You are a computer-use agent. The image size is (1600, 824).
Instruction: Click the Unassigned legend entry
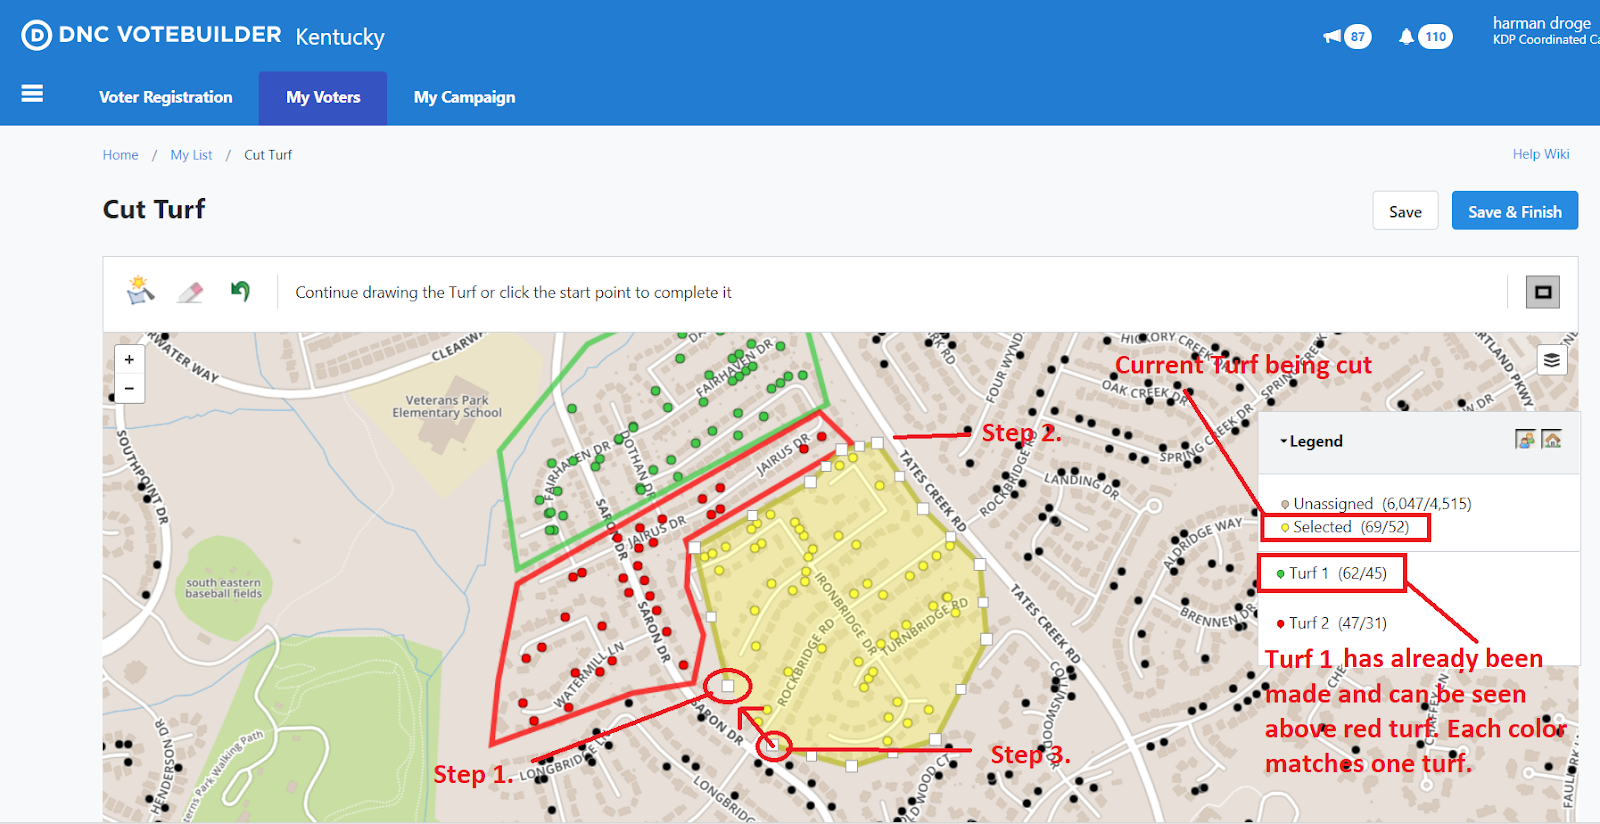point(1376,503)
